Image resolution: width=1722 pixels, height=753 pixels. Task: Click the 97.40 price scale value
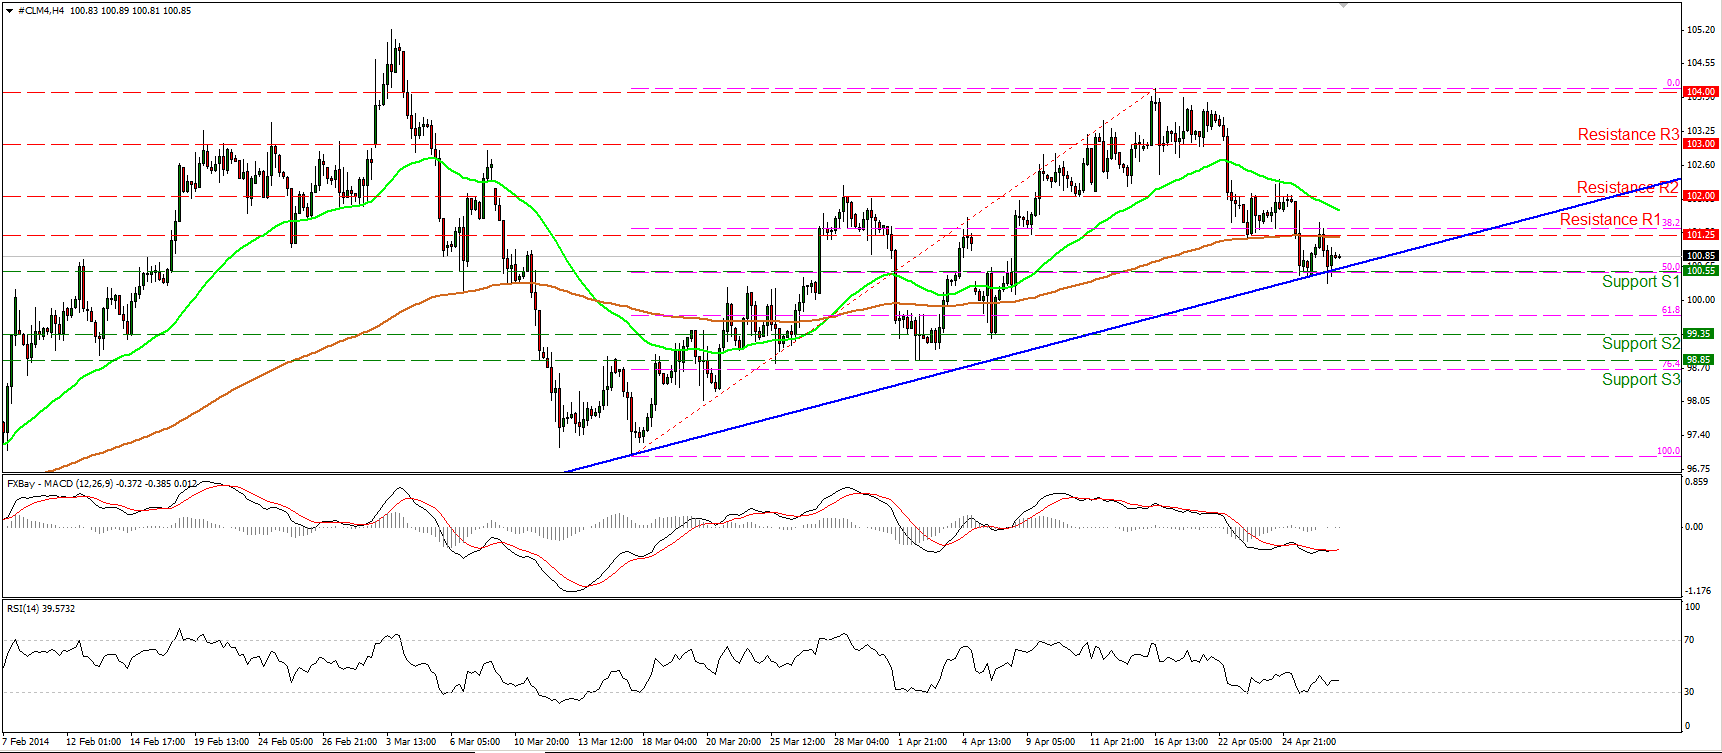tap(1698, 435)
